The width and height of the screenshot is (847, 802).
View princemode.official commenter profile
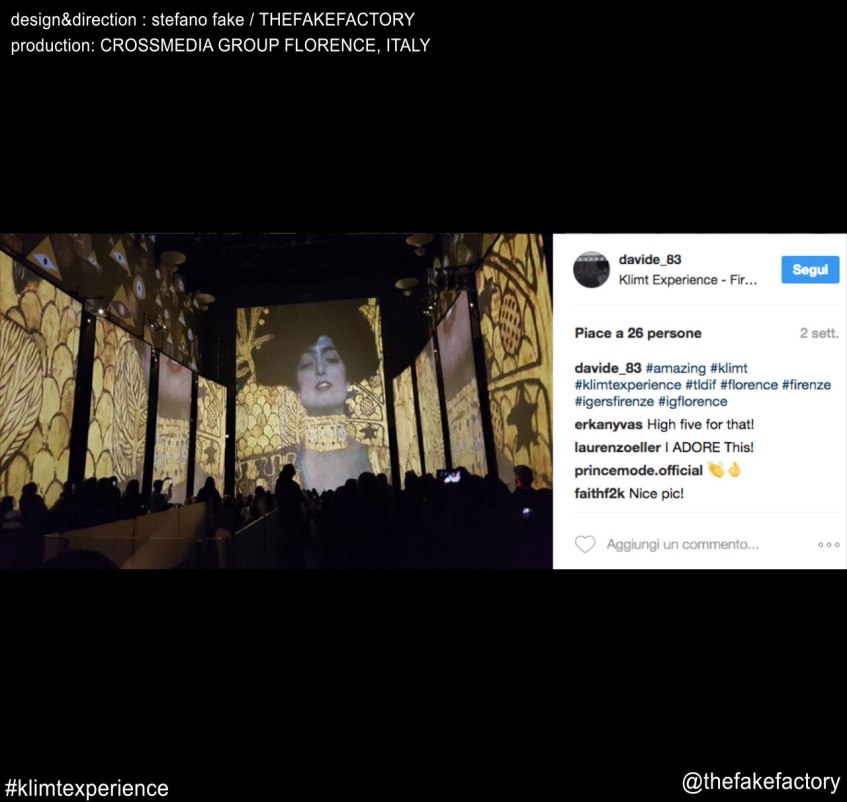638,471
